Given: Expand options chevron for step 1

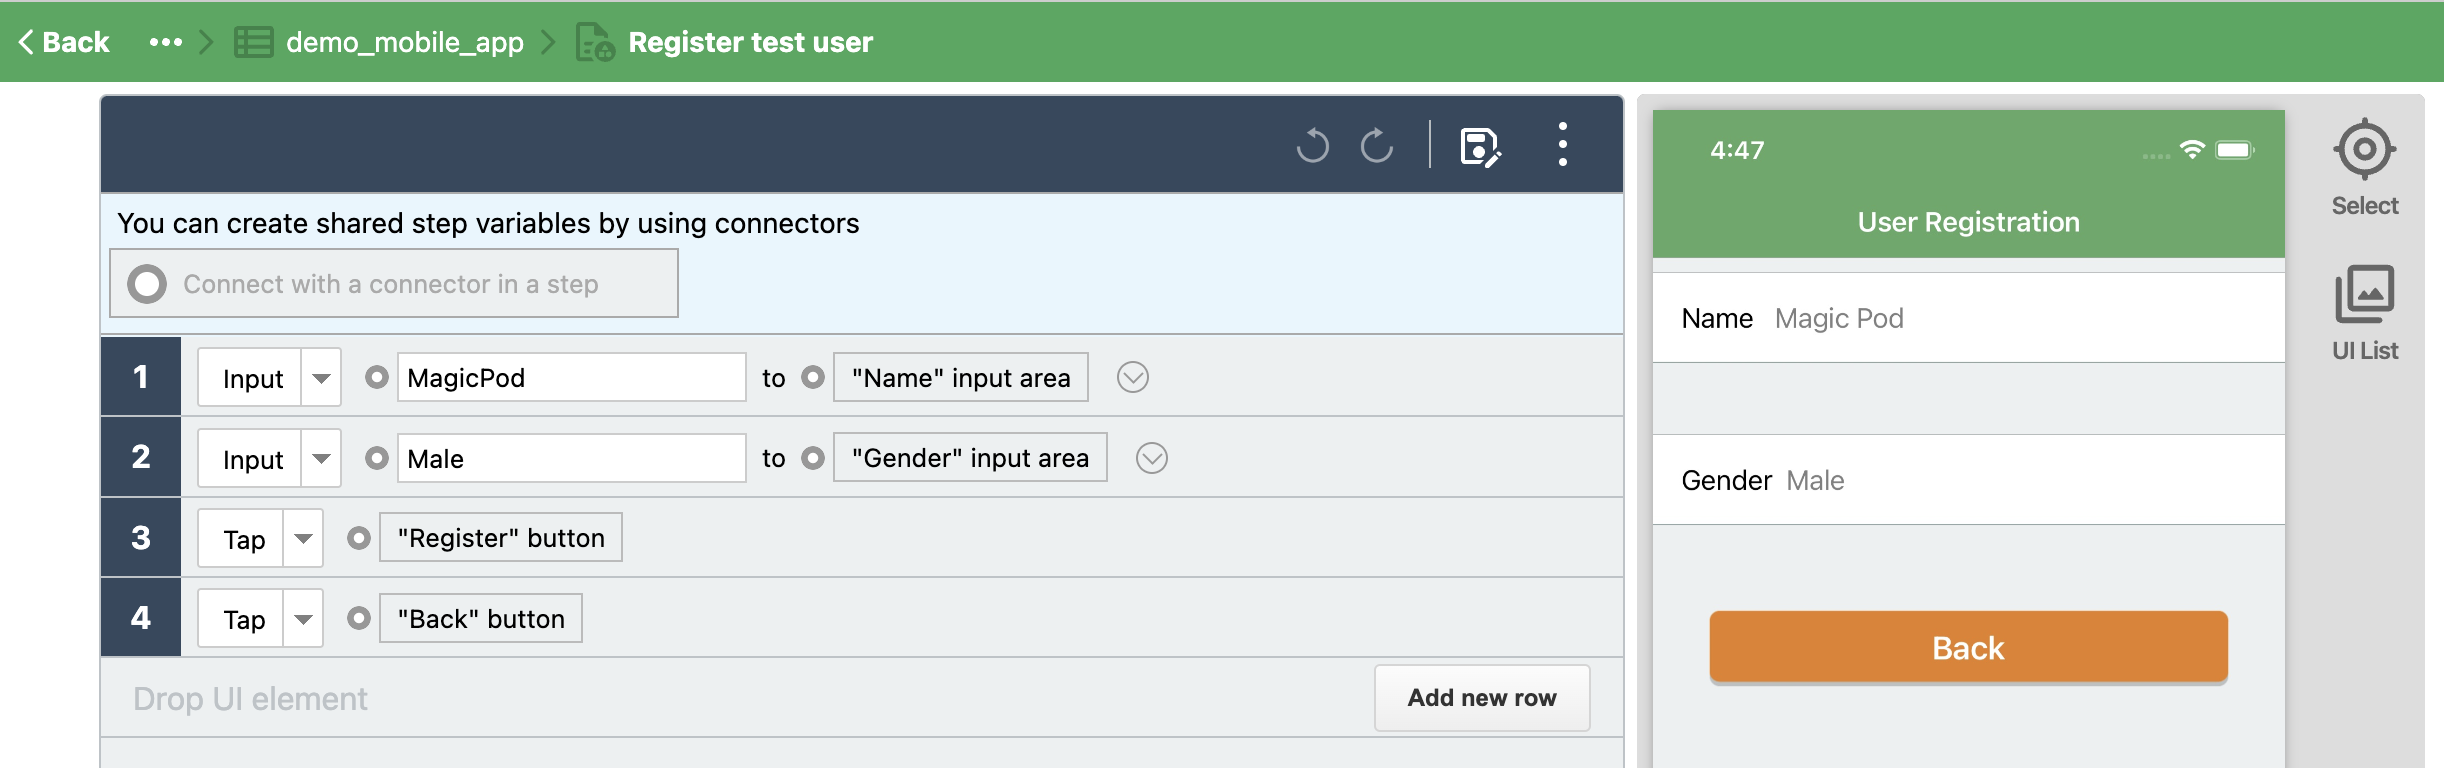Looking at the screenshot, I should (1133, 377).
